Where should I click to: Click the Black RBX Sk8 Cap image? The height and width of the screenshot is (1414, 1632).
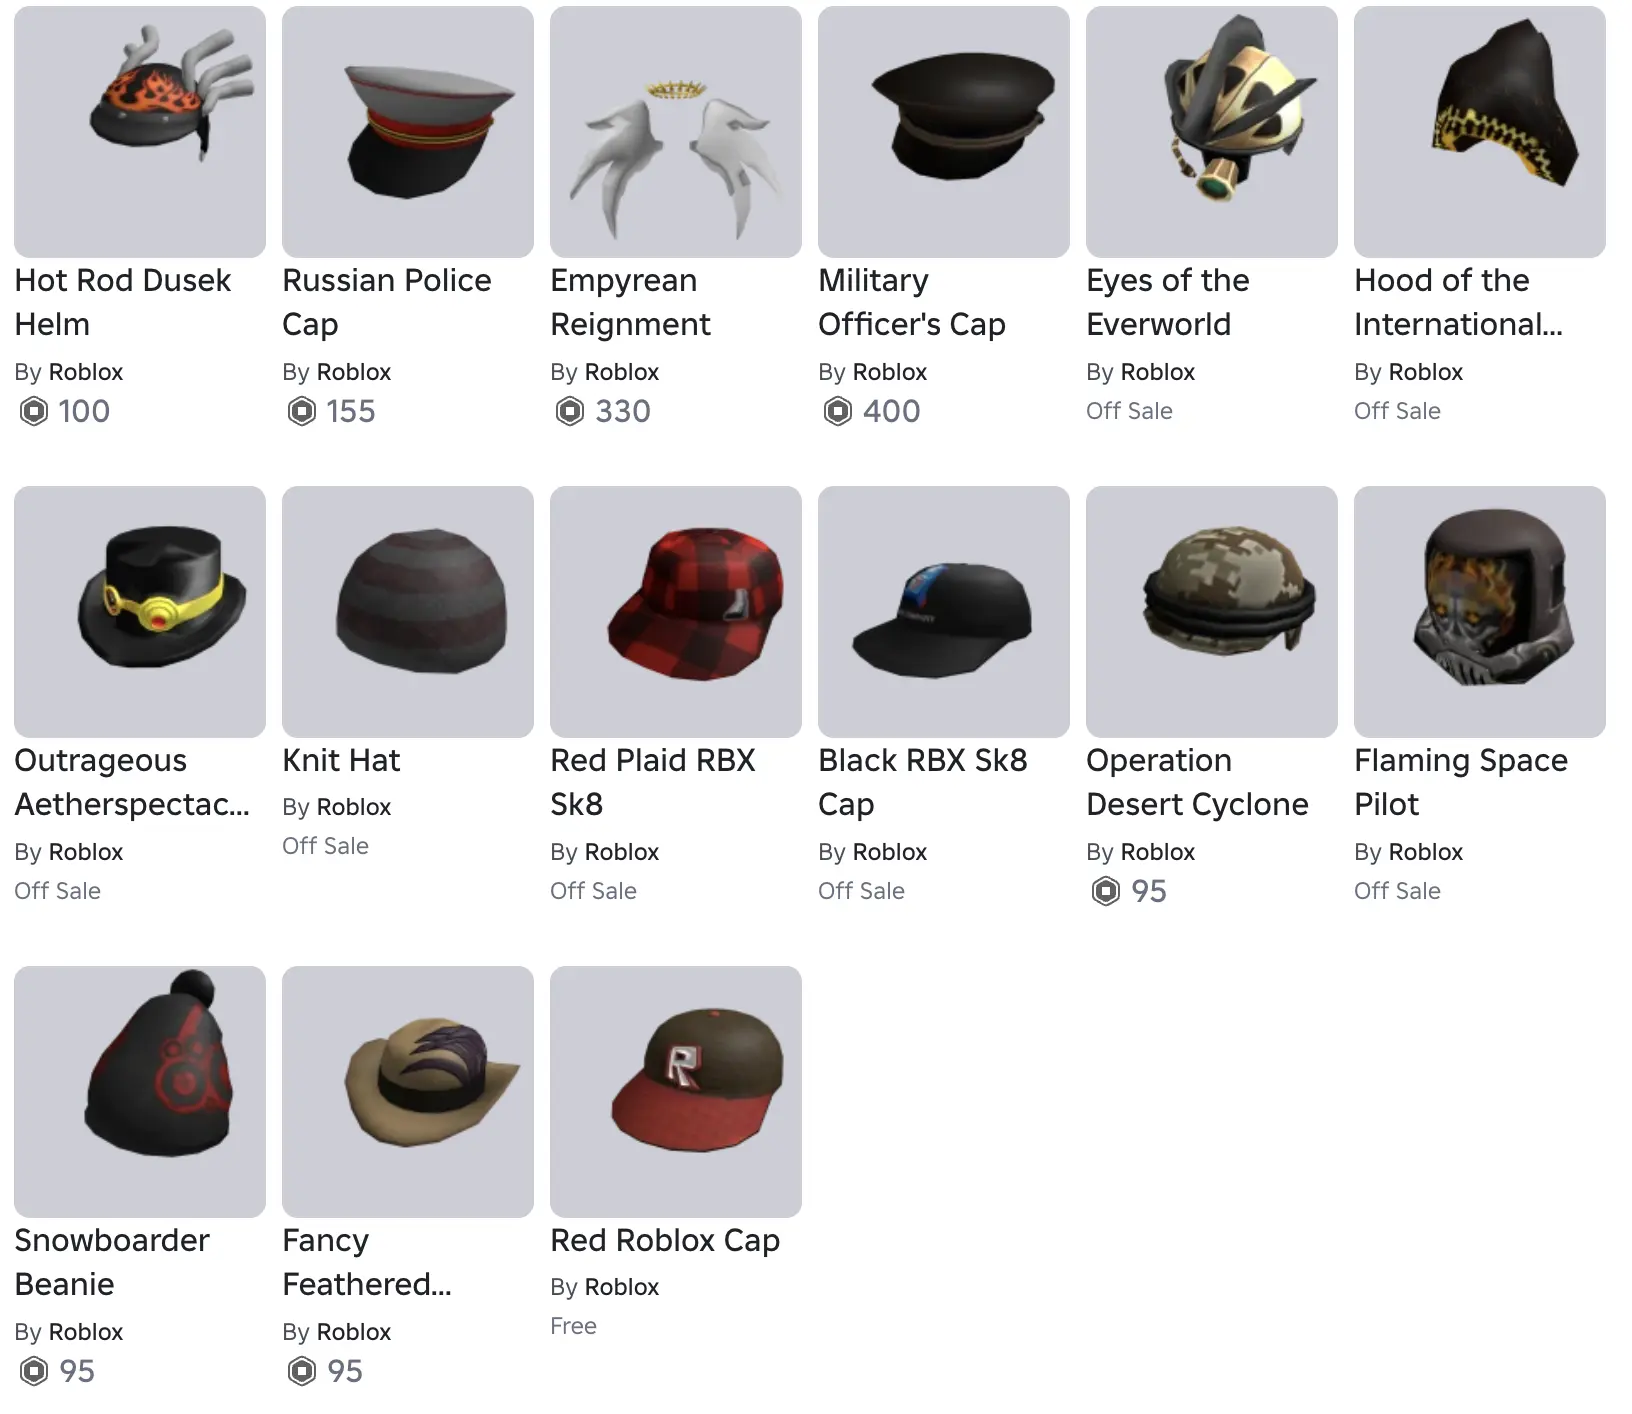click(944, 612)
